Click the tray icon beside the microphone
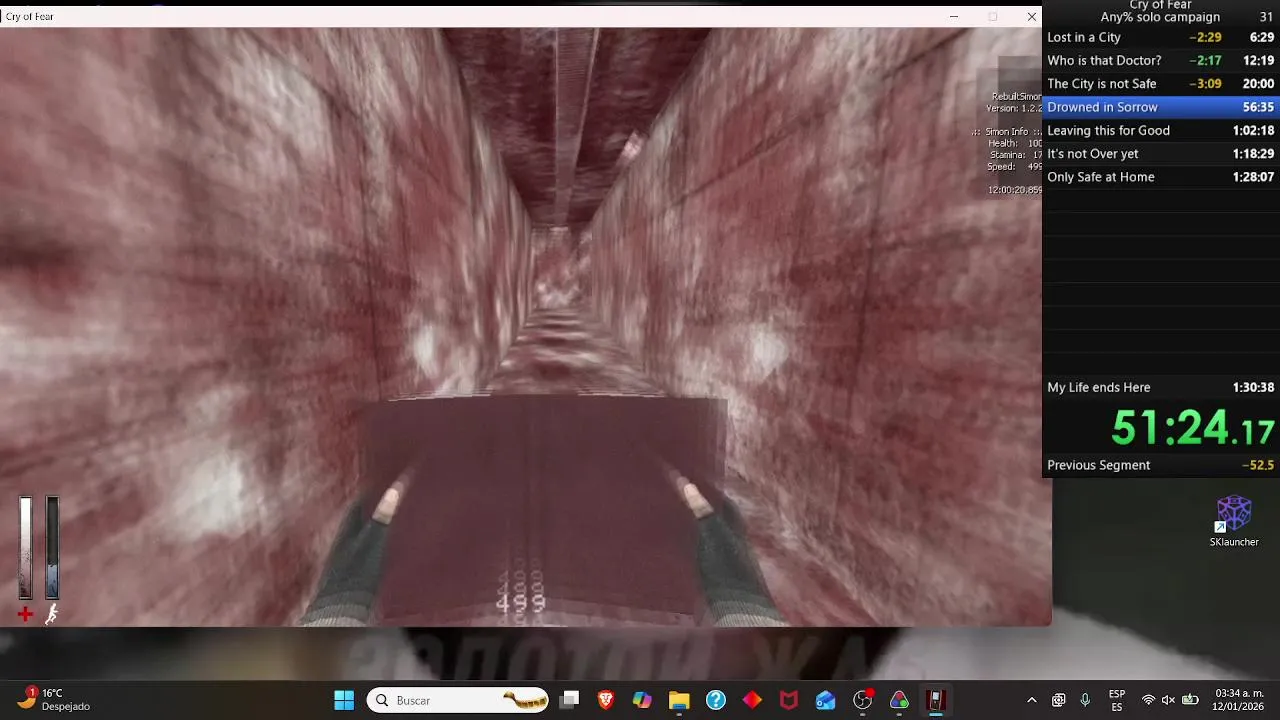This screenshot has width=1280, height=720. tap(1059, 700)
